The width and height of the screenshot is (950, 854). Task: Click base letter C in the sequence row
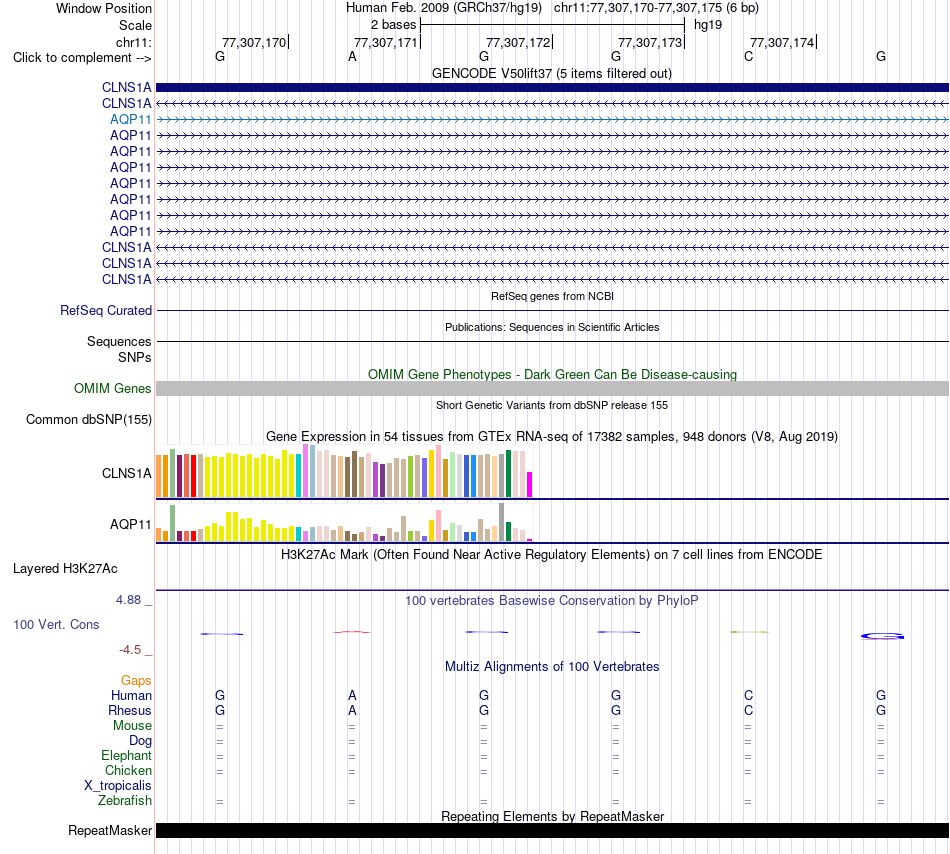click(748, 56)
